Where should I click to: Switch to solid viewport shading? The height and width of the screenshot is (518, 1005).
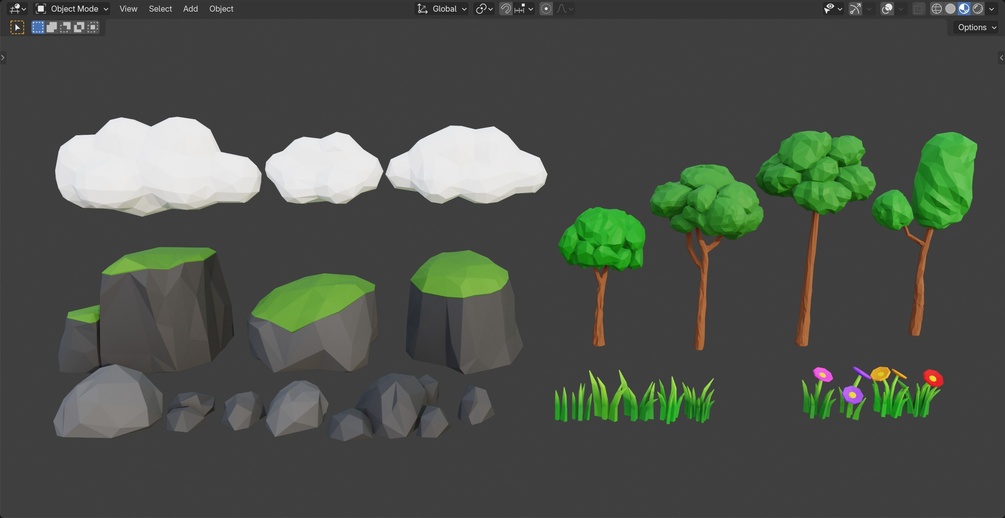point(950,9)
